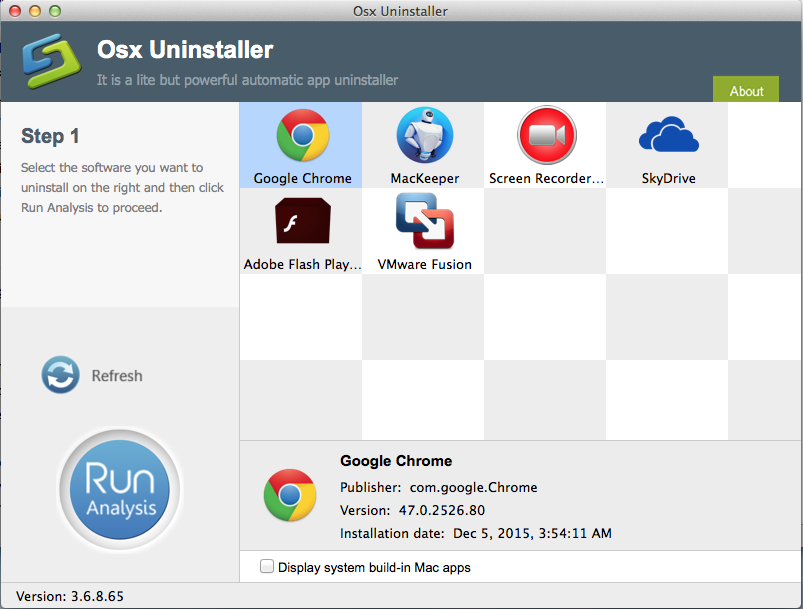Click the circular Refresh arrows icon
803x609 pixels.
point(60,376)
